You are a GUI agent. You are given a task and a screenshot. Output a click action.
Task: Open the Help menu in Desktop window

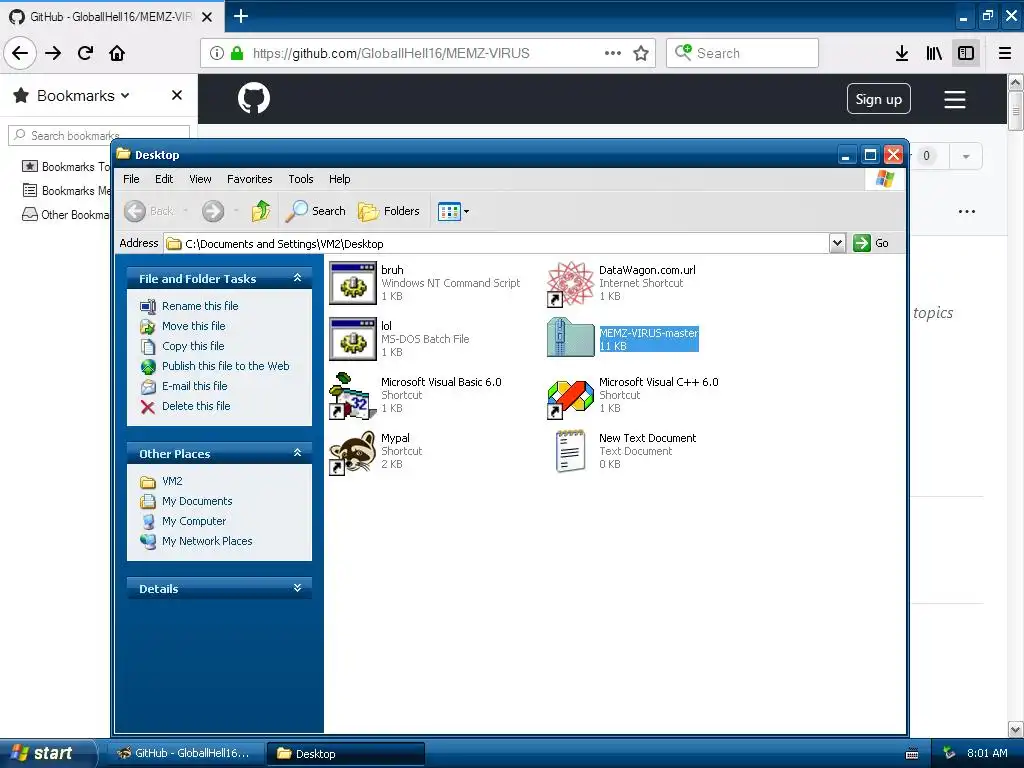pos(340,179)
